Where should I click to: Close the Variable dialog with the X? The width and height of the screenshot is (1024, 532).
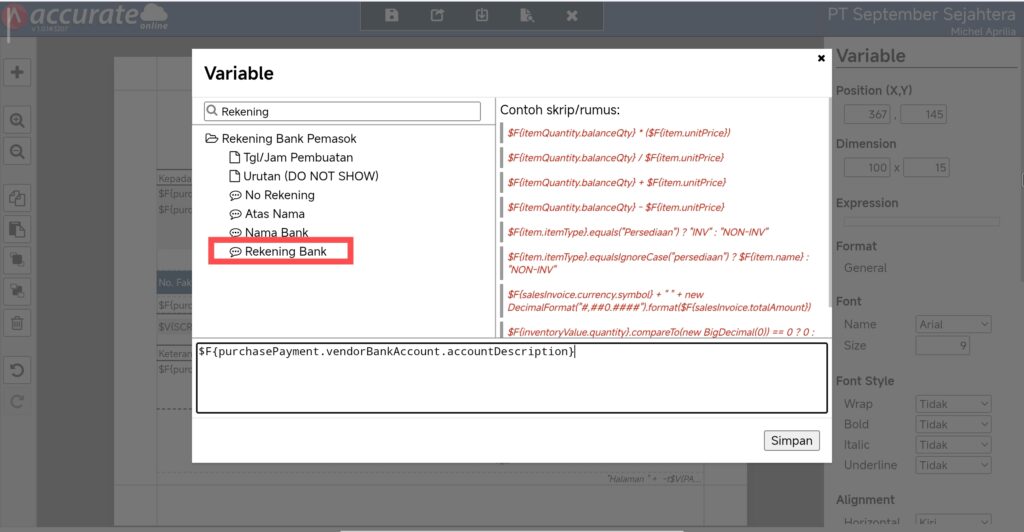(821, 59)
